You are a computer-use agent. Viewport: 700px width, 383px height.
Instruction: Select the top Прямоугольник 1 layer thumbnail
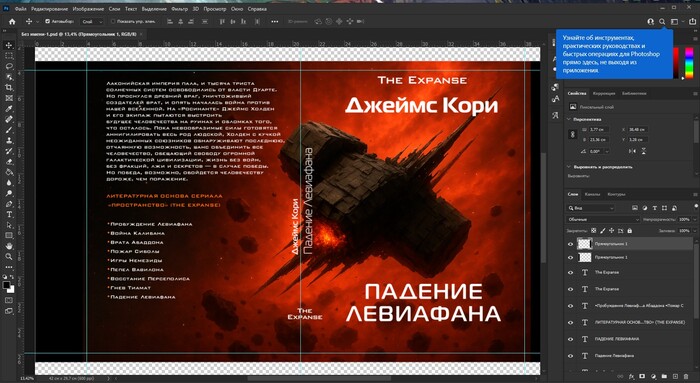tap(584, 244)
